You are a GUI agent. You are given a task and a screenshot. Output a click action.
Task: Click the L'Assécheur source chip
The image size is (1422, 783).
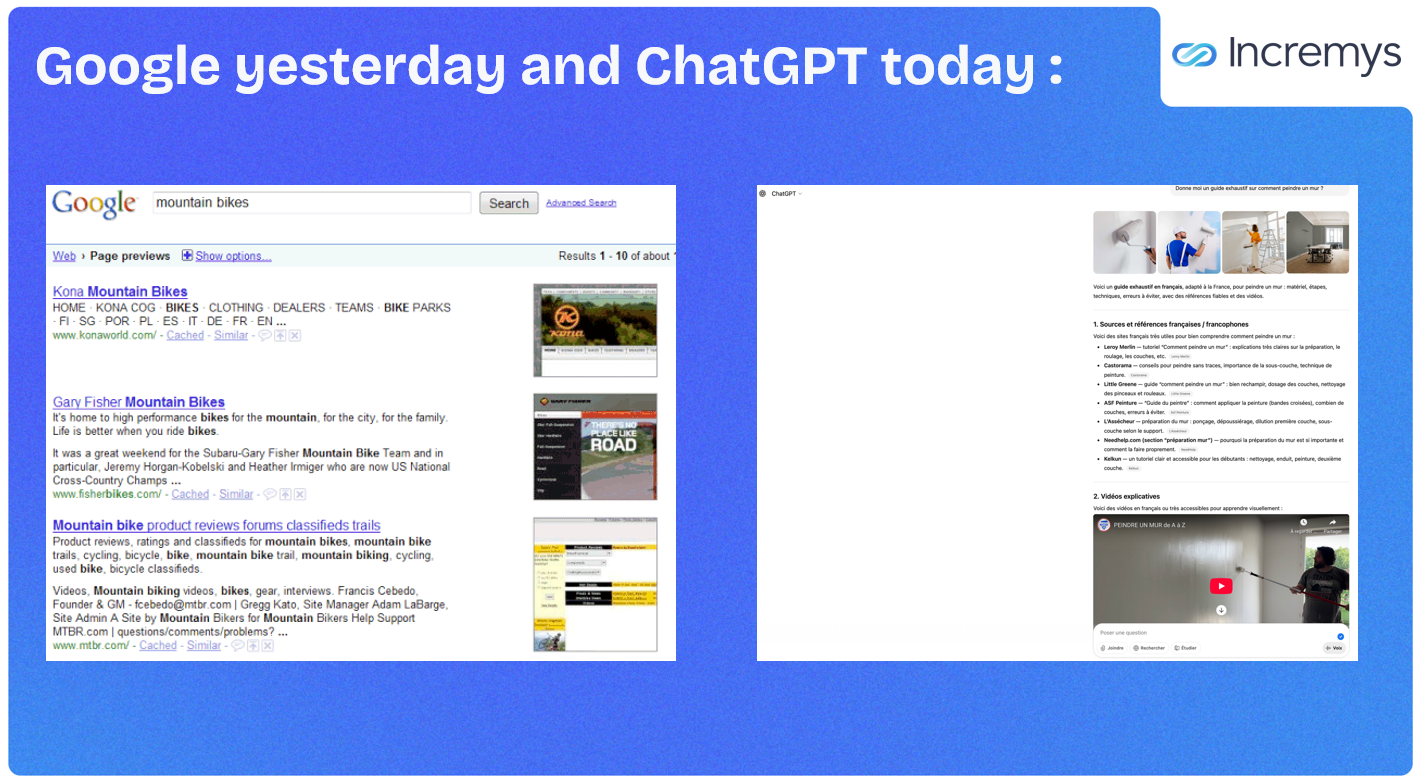(x=1178, y=431)
